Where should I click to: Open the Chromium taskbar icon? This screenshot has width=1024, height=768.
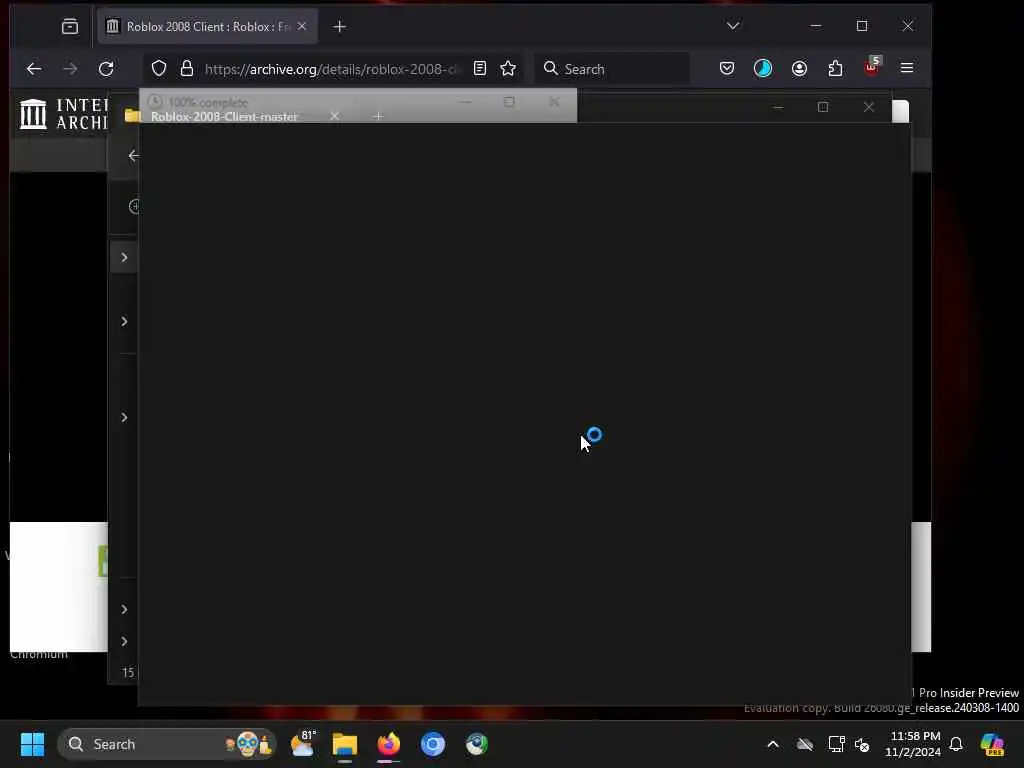(x=433, y=744)
